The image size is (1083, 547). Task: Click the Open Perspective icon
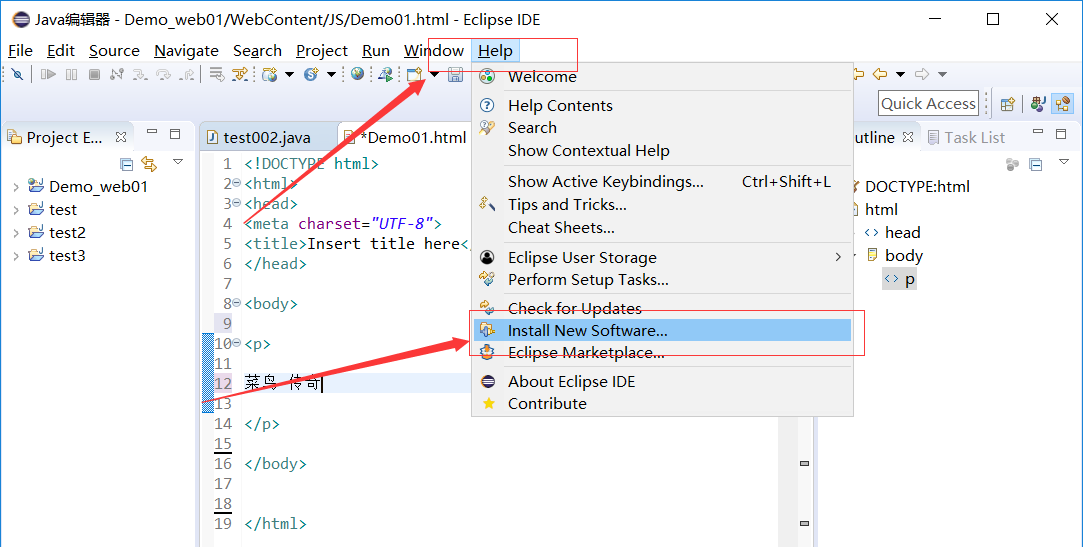(1008, 104)
